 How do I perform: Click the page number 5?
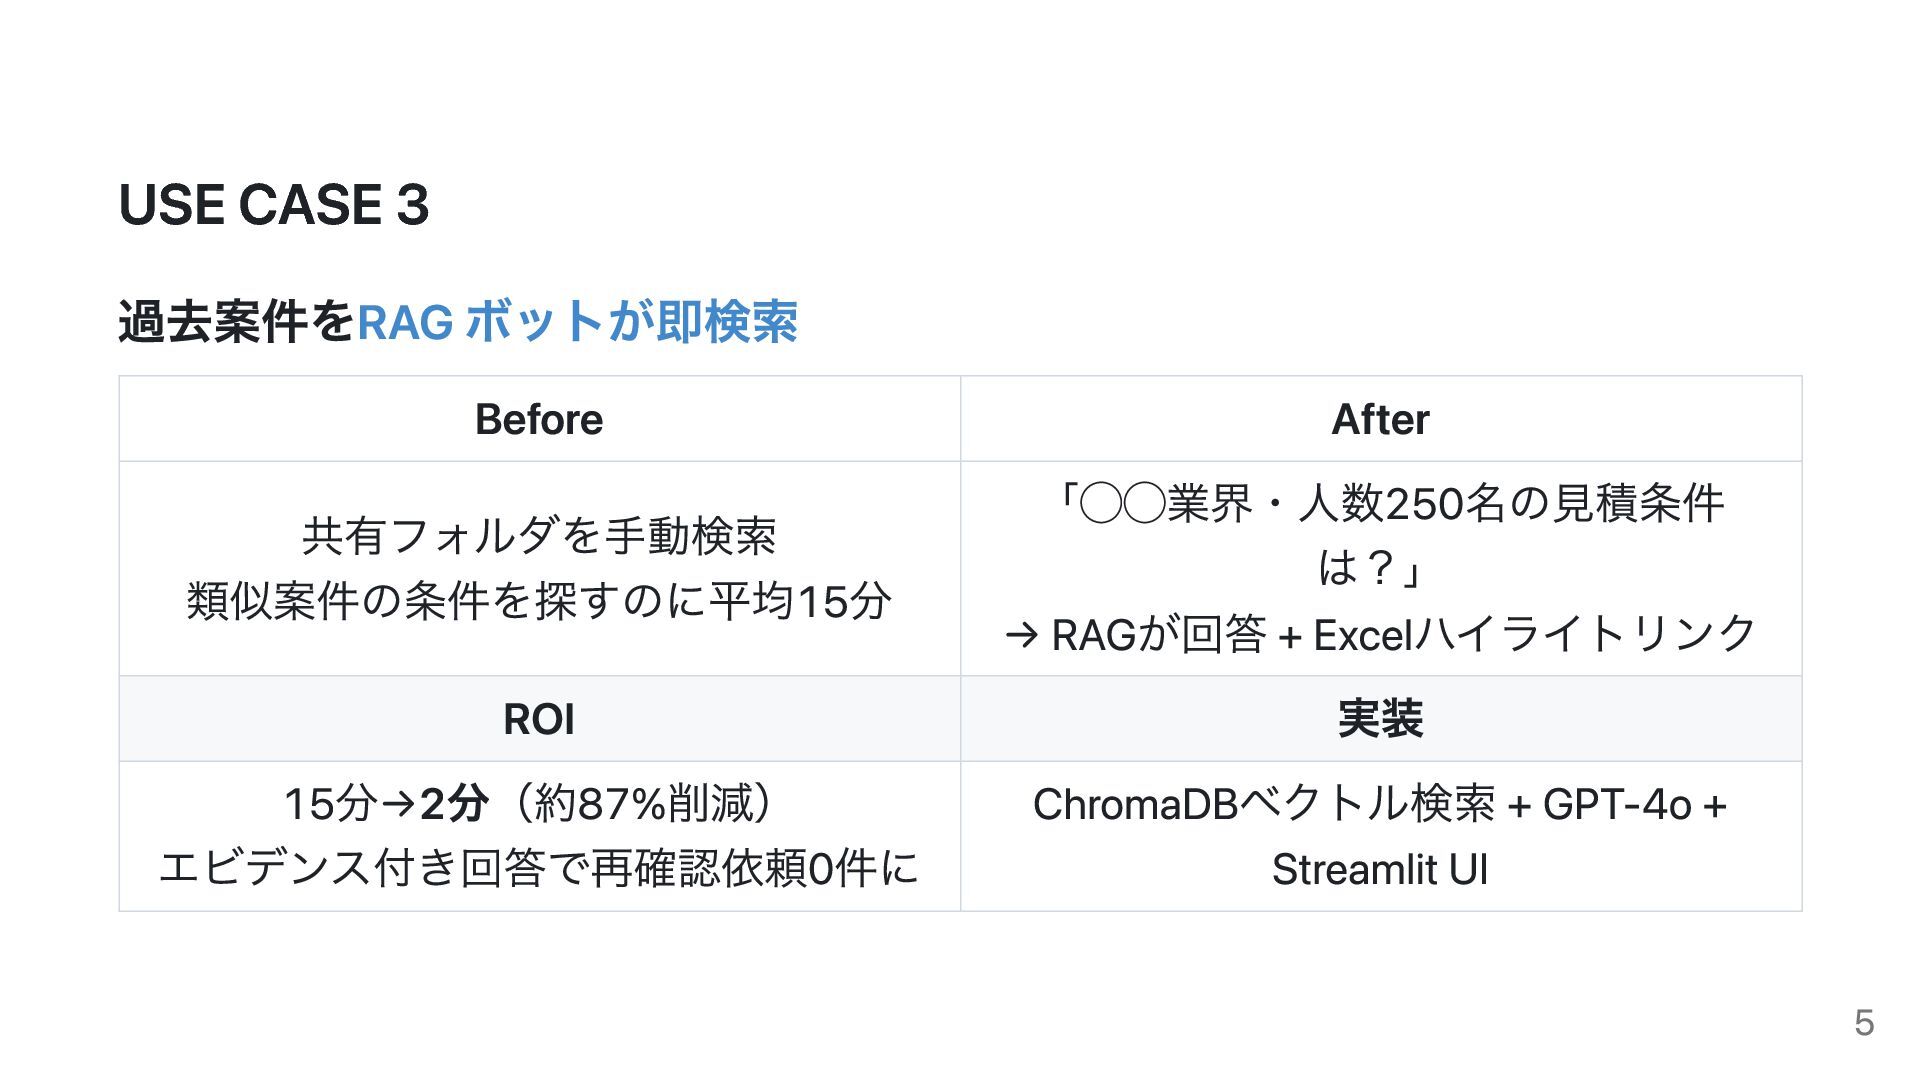pyautogui.click(x=1864, y=1023)
